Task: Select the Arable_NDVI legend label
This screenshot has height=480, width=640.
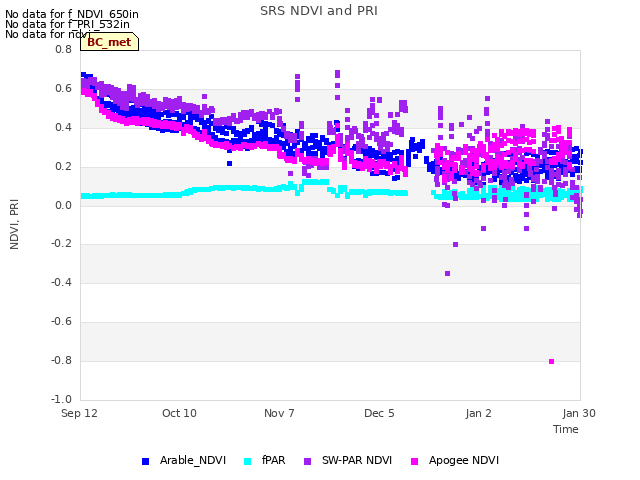Action: [x=193, y=460]
